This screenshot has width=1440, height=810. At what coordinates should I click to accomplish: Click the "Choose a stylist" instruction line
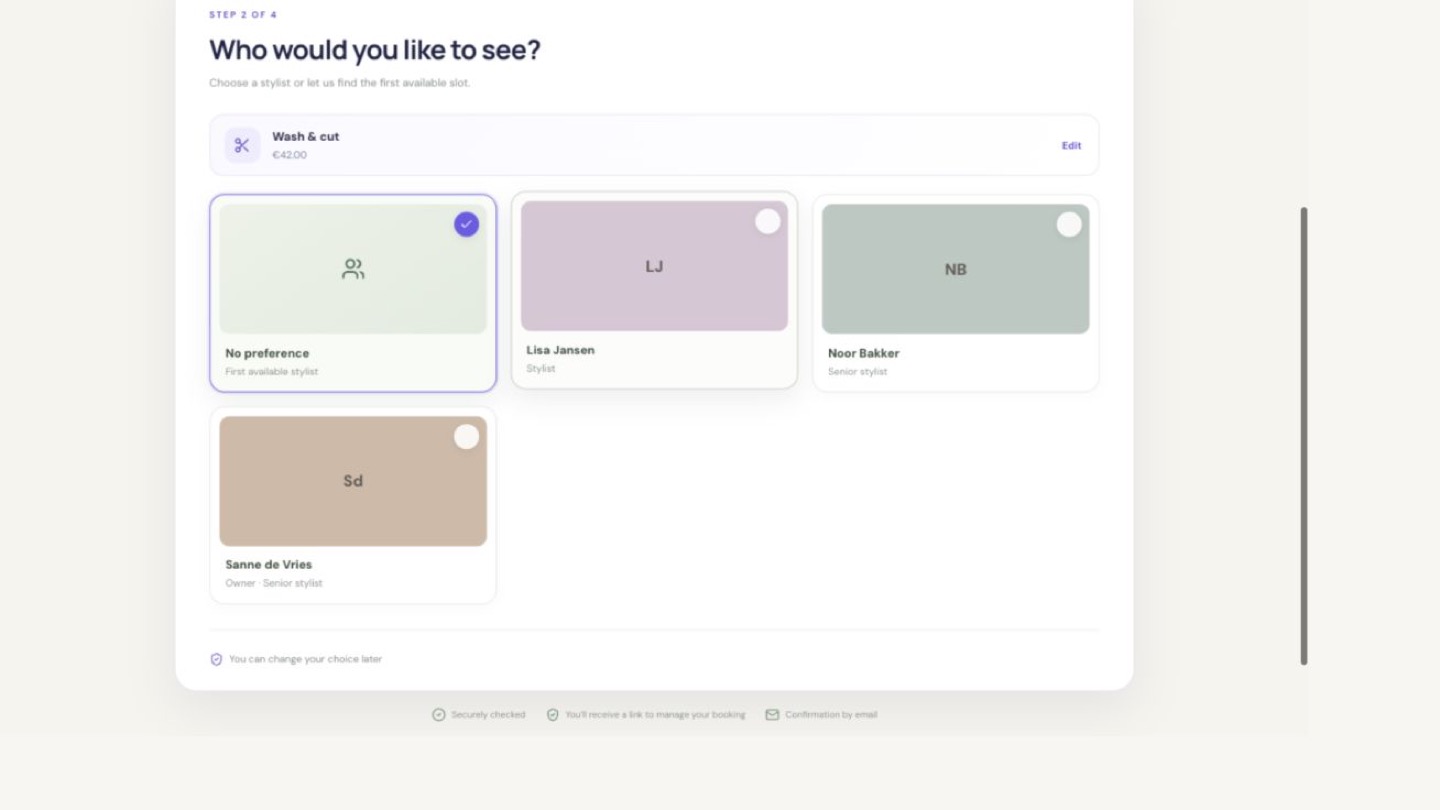pyautogui.click(x=340, y=83)
